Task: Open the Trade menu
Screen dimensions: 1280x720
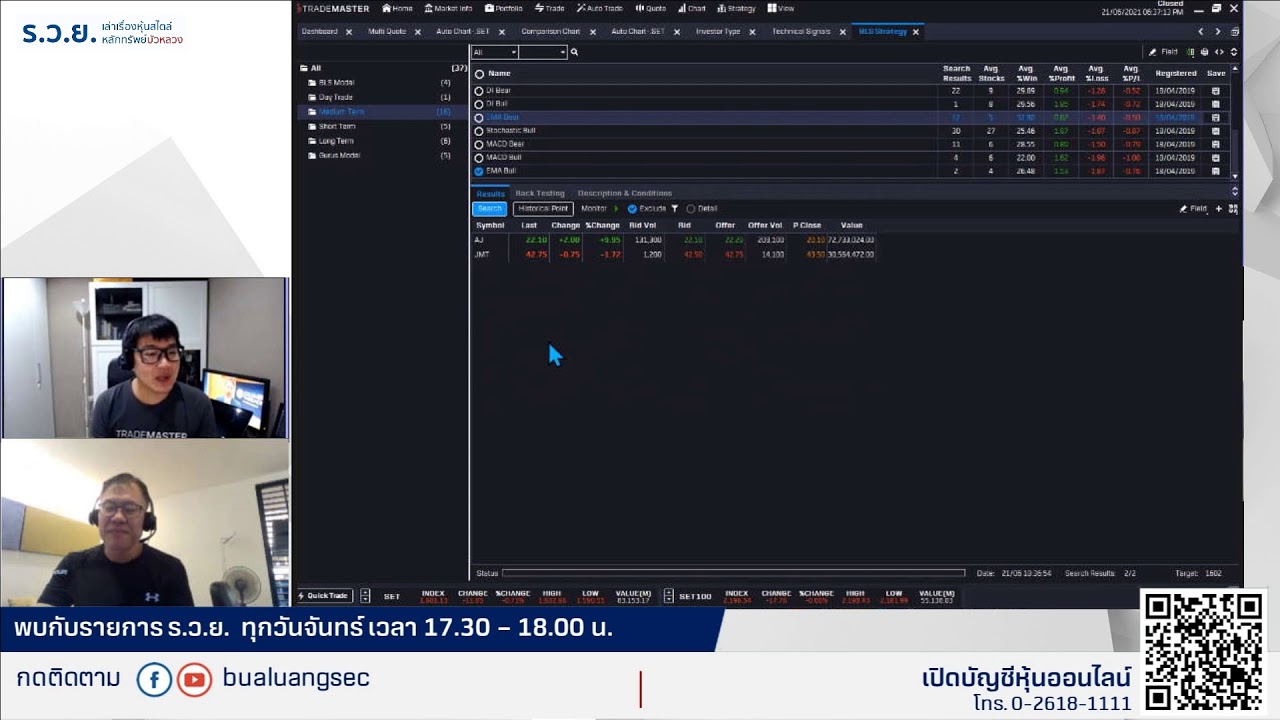Action: pyautogui.click(x=550, y=8)
